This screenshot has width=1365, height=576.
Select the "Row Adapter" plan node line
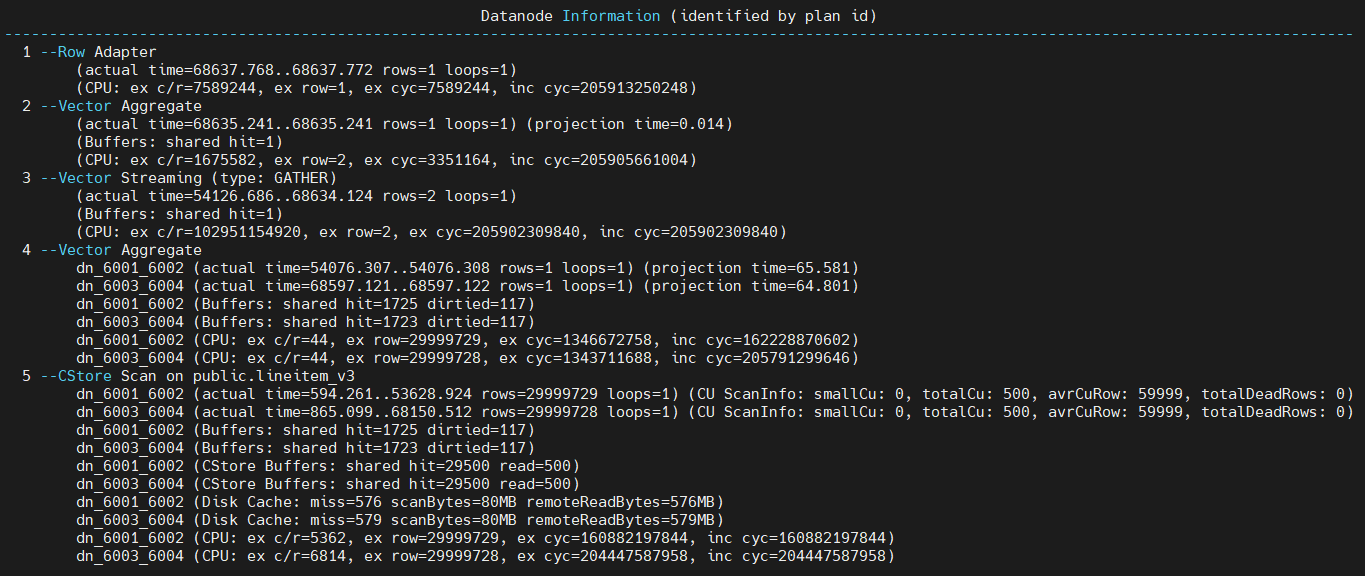tap(107, 52)
